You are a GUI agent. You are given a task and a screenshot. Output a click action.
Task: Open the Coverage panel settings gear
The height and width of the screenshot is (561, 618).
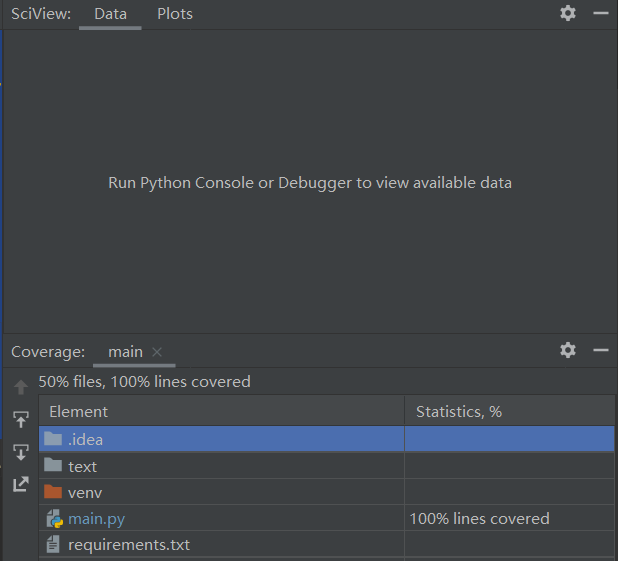pyautogui.click(x=568, y=350)
